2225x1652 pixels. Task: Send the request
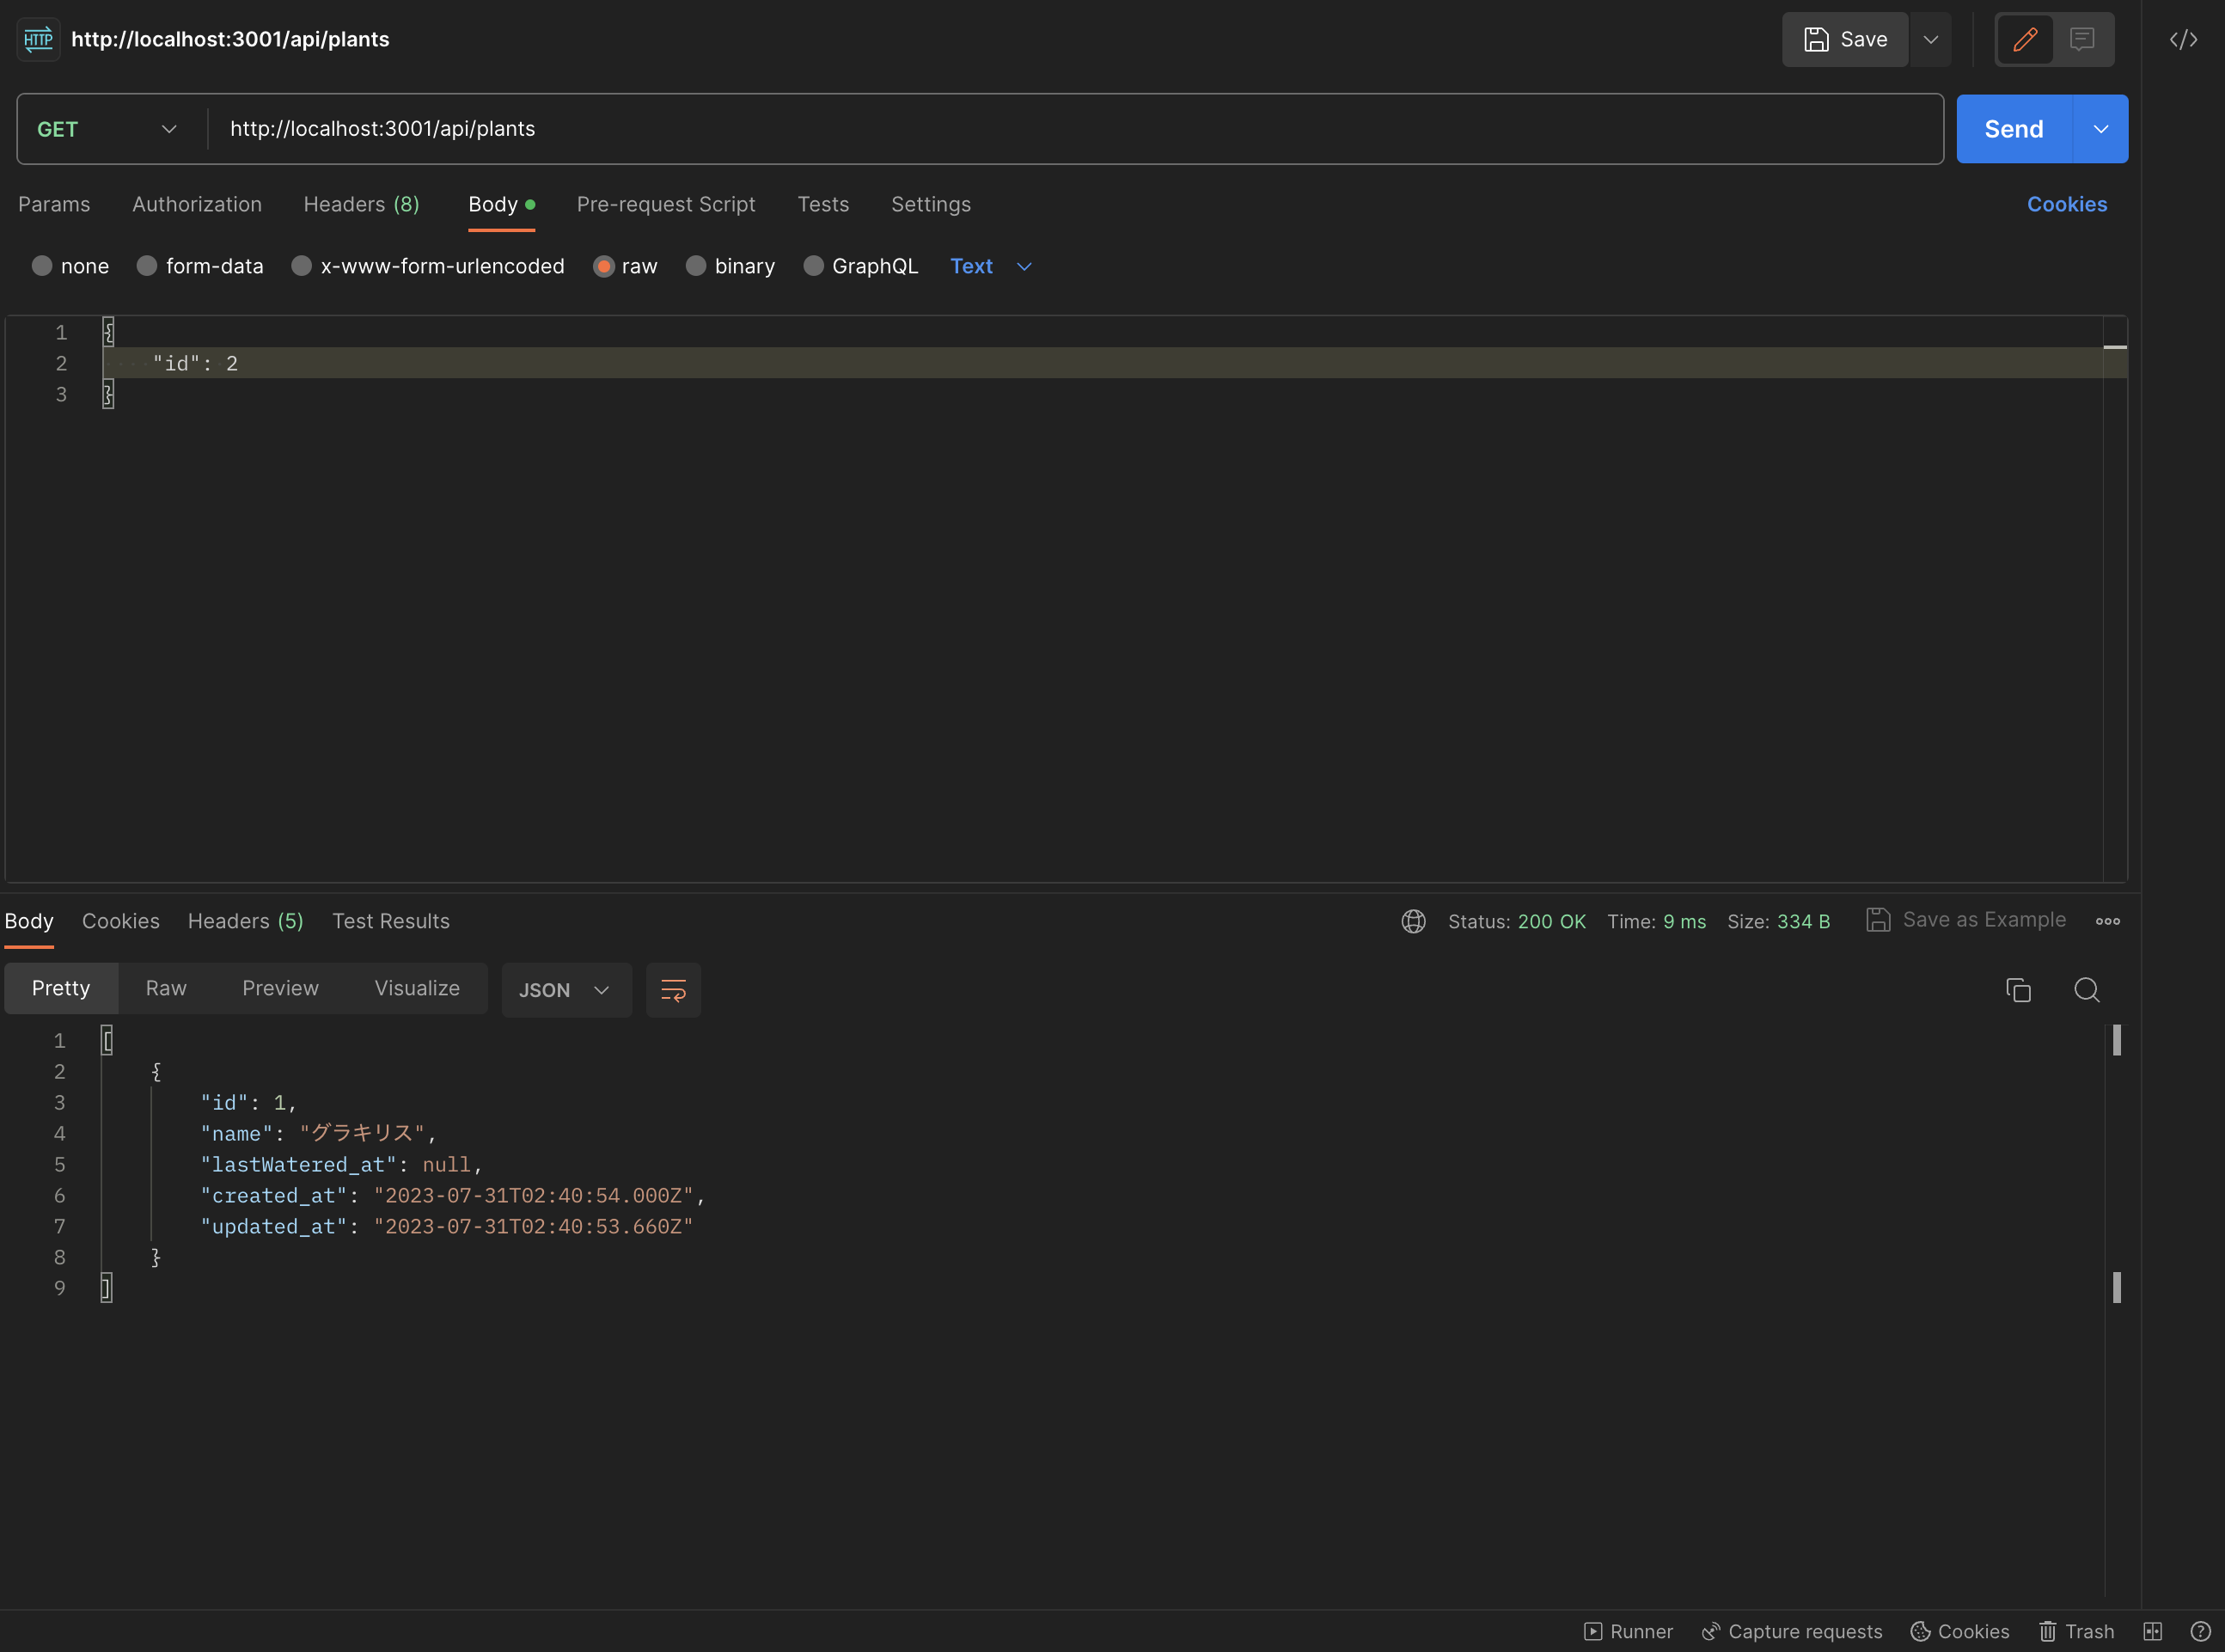pyautogui.click(x=2013, y=129)
